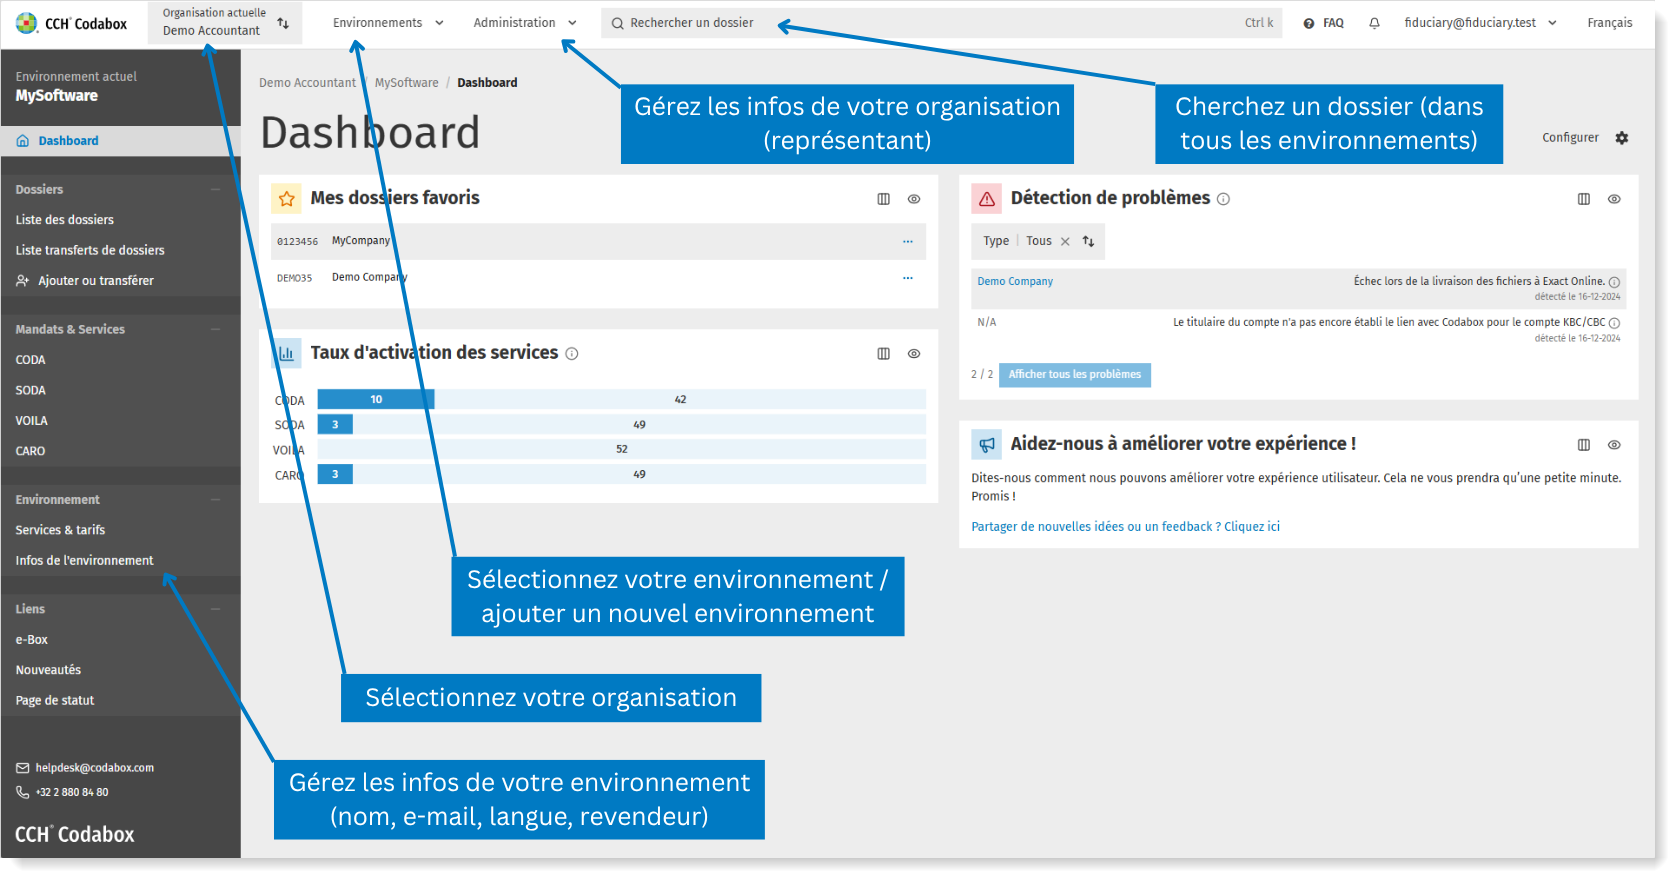Clear the Type Tous filter with X
This screenshot has width=1678, height=881.
coord(1065,242)
